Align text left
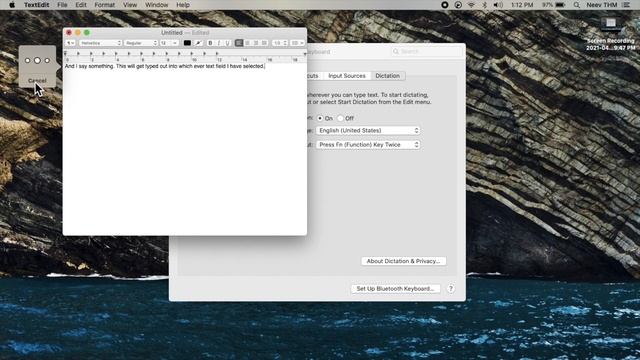This screenshot has height=360, width=640. click(x=239, y=43)
